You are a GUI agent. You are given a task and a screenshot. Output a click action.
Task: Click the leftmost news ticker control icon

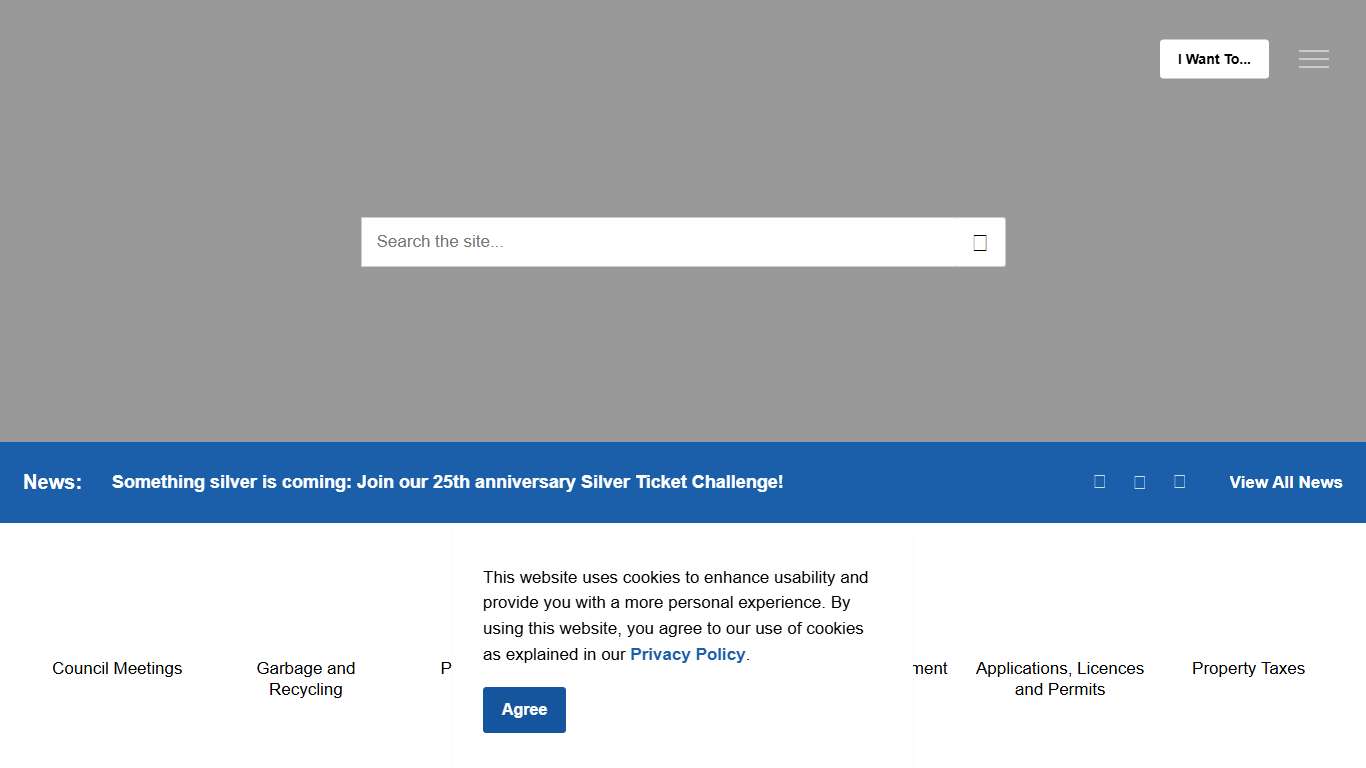(x=1099, y=482)
